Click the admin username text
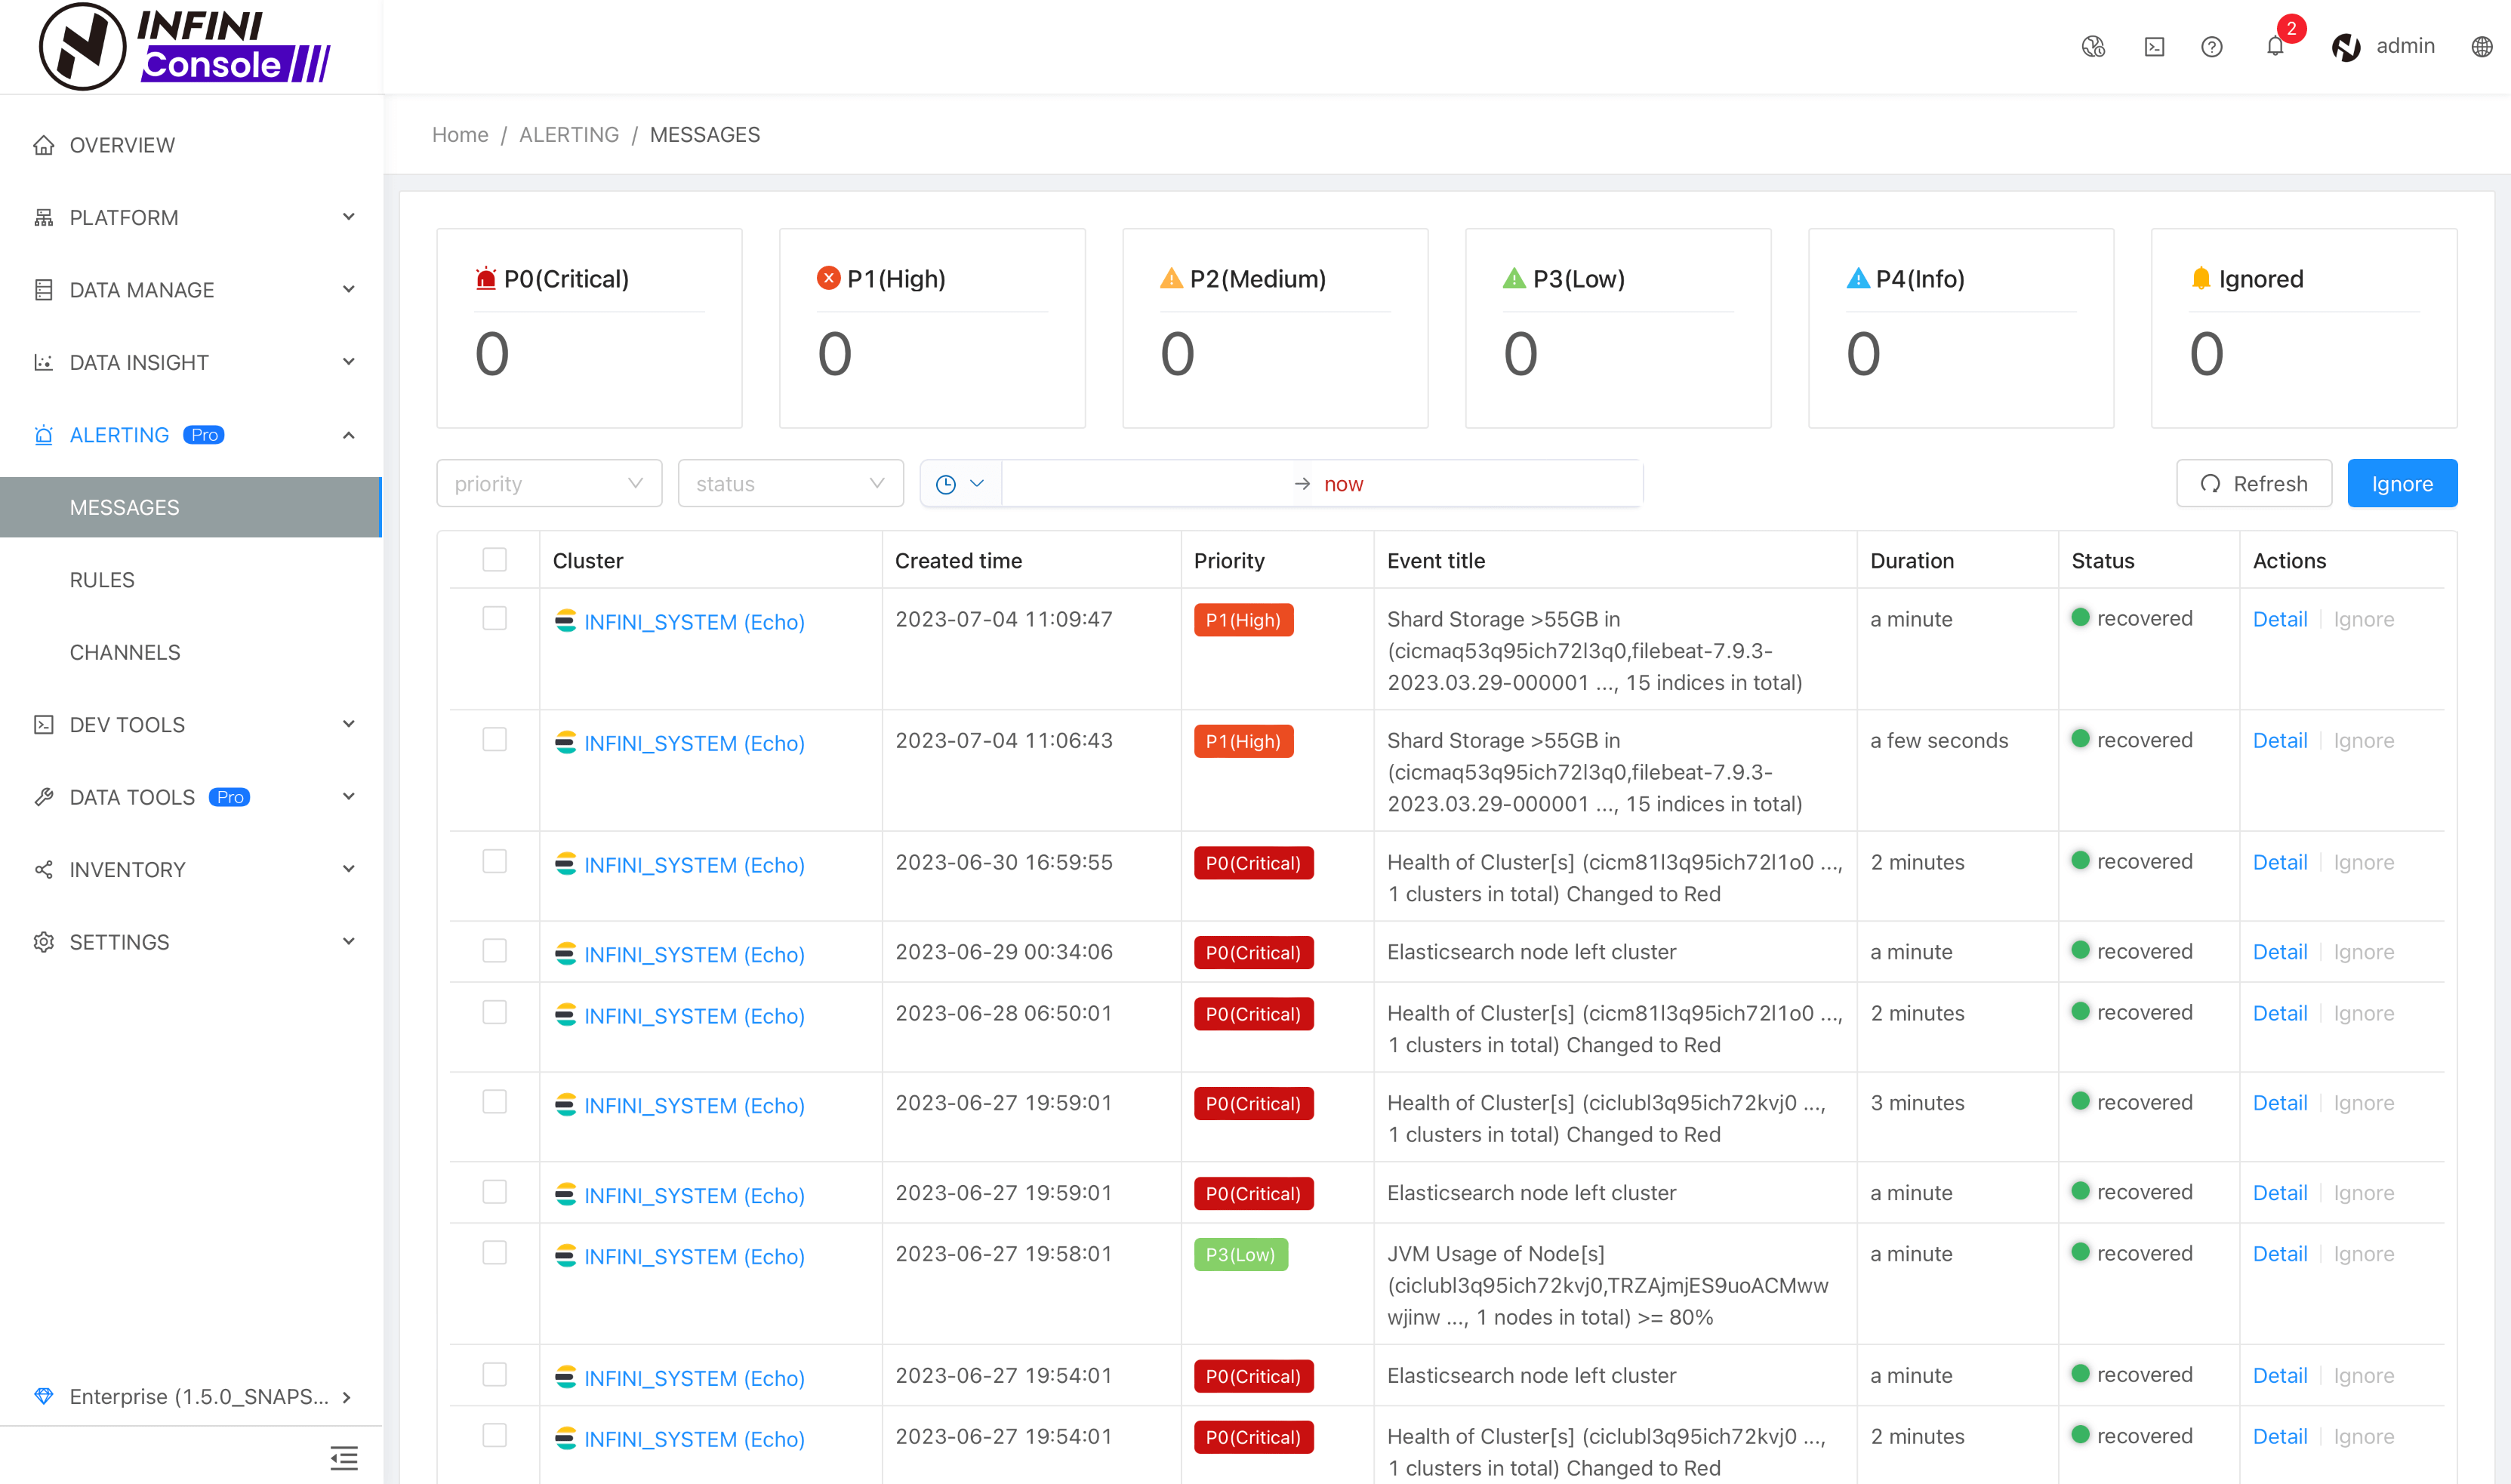 [2405, 46]
